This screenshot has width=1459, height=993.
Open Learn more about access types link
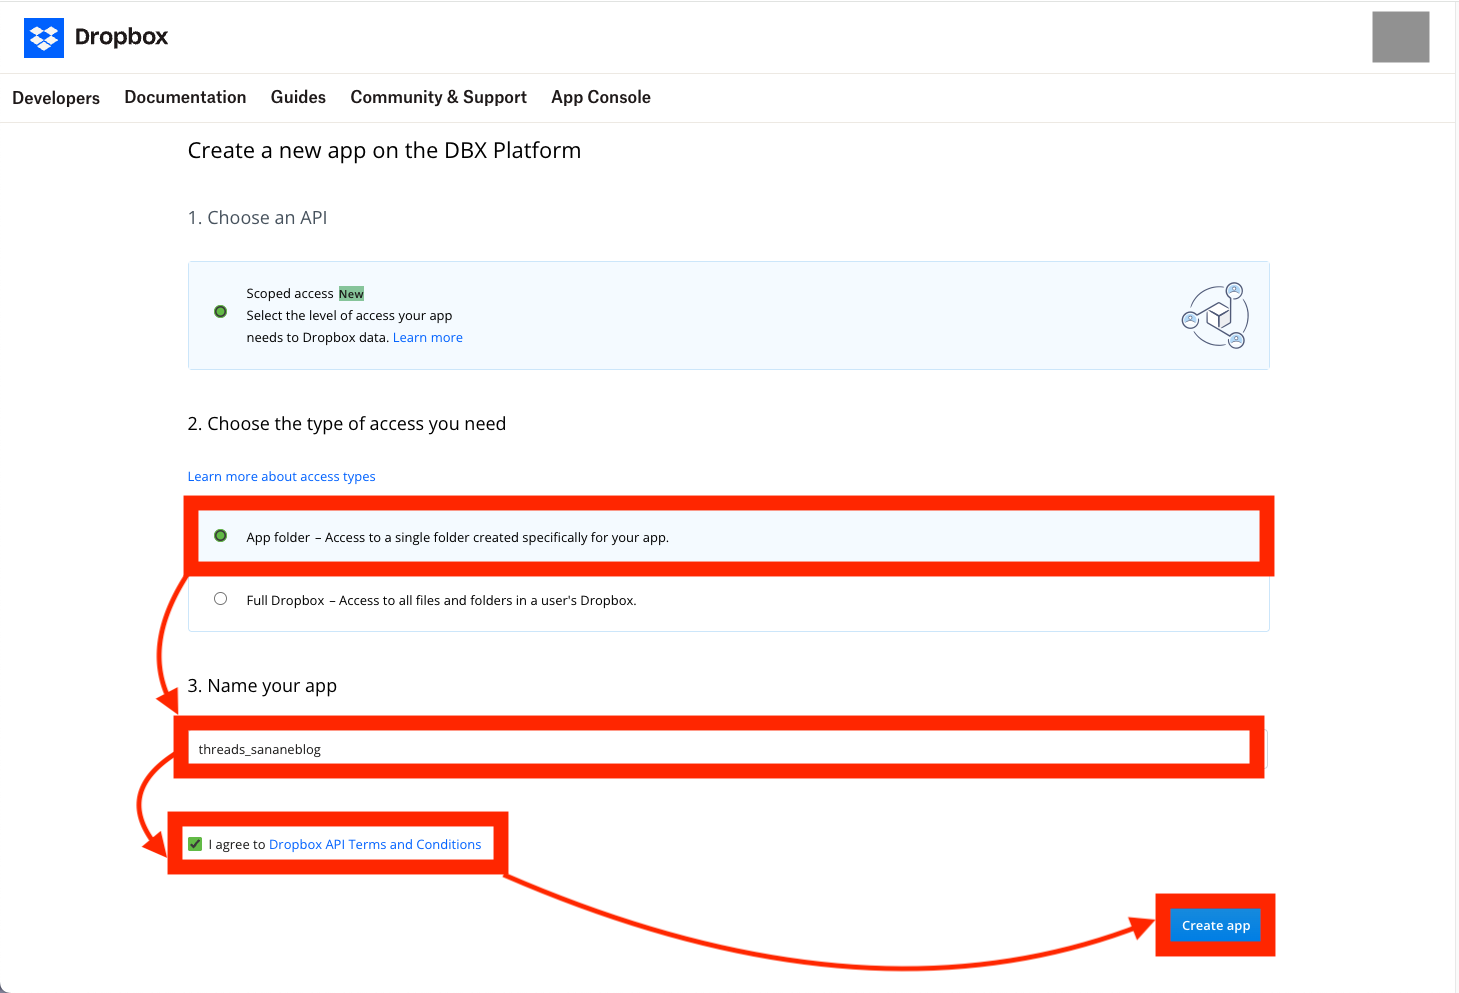[x=281, y=477]
